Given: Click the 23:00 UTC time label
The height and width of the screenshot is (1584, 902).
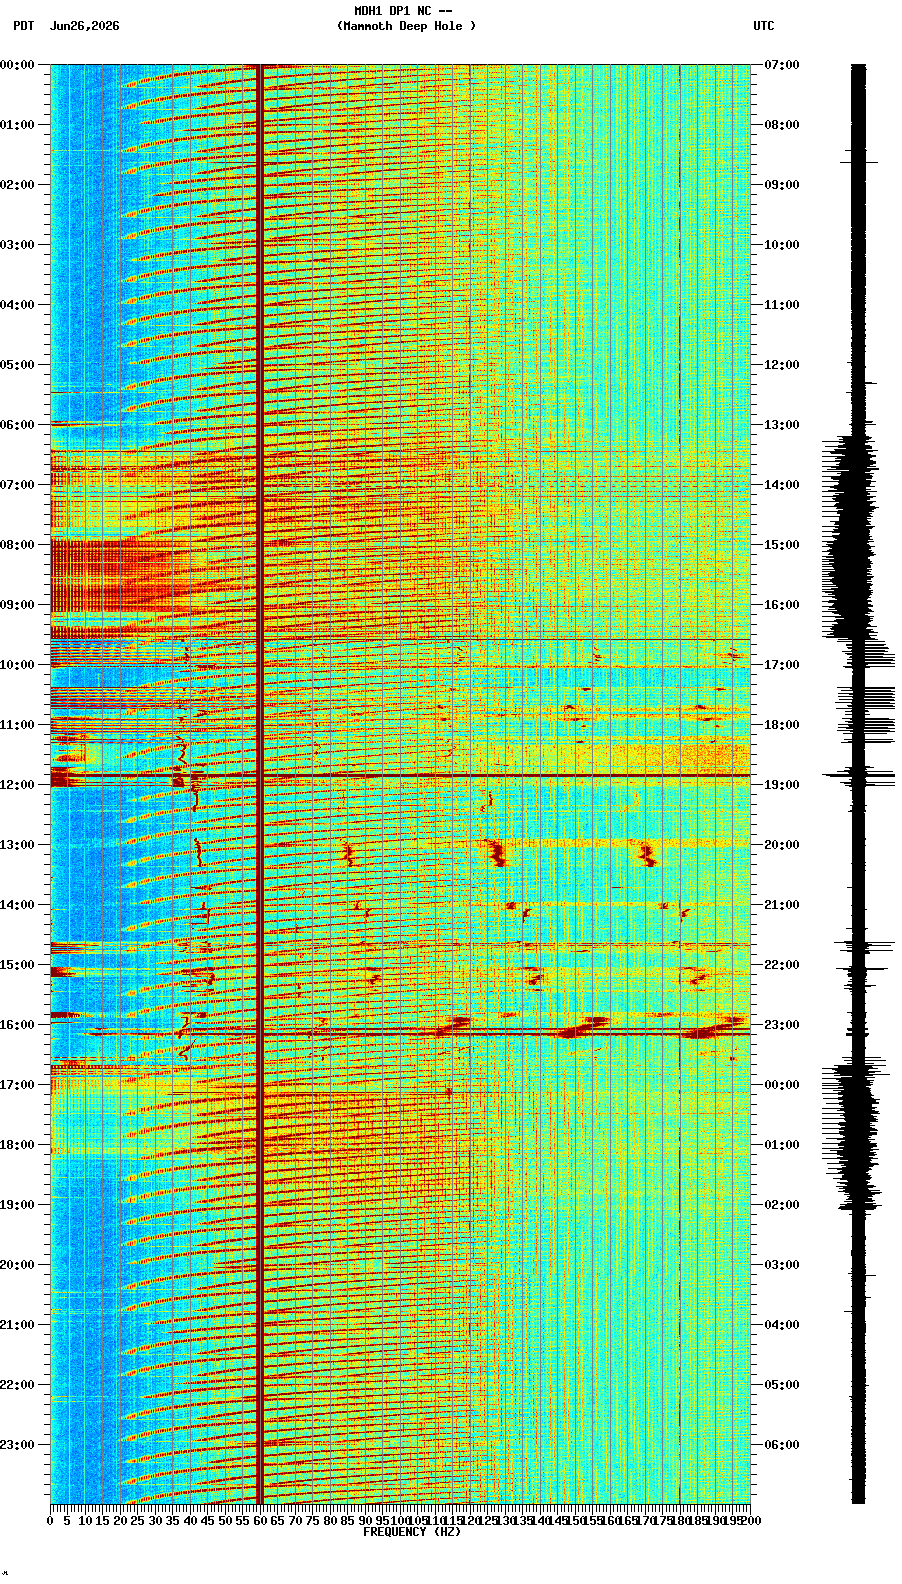Looking at the screenshot, I should [x=782, y=1025].
